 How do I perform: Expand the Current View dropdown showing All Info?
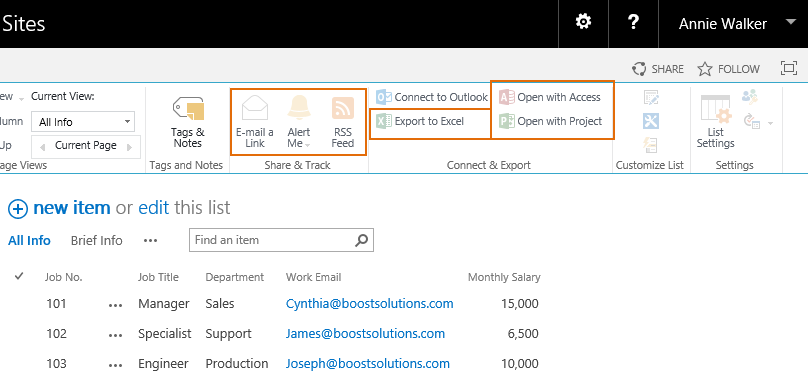coord(83,122)
